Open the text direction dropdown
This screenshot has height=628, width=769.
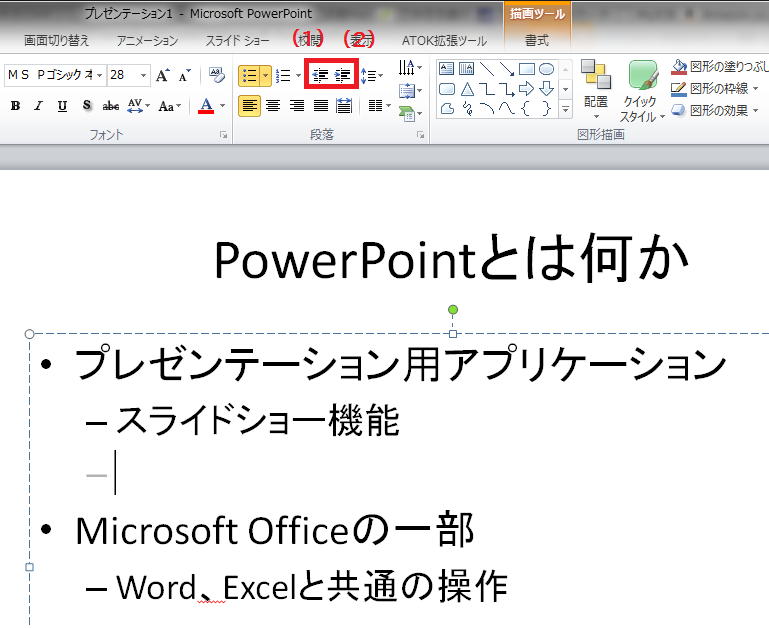pos(410,68)
